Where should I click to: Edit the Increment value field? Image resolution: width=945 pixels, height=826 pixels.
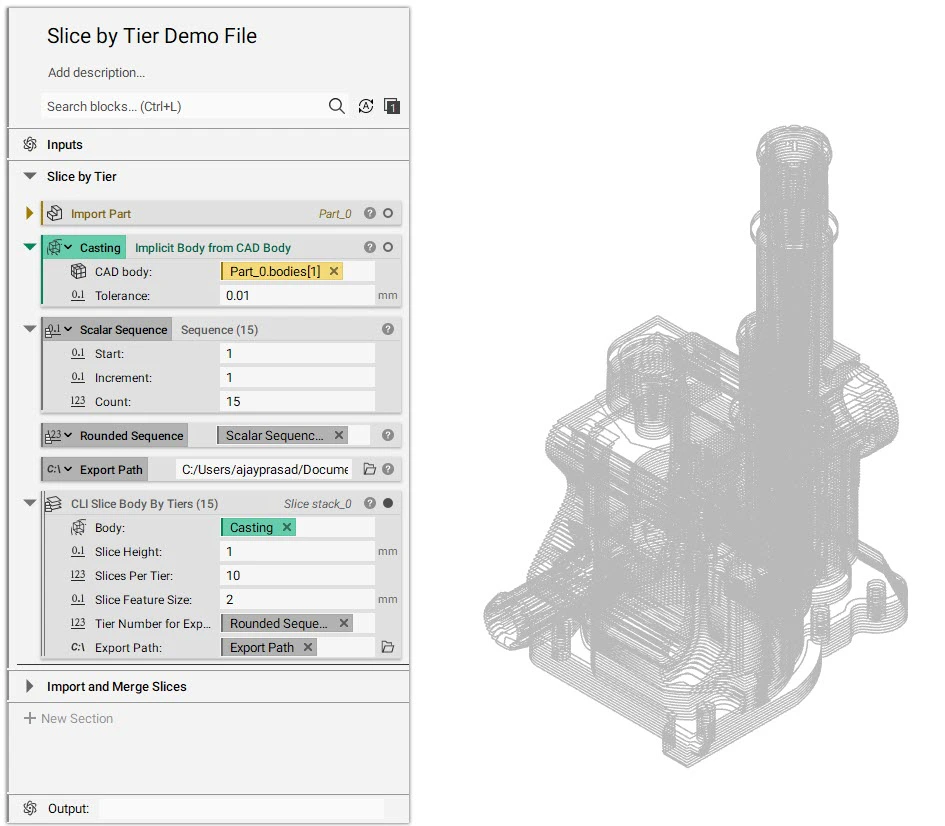click(x=297, y=377)
